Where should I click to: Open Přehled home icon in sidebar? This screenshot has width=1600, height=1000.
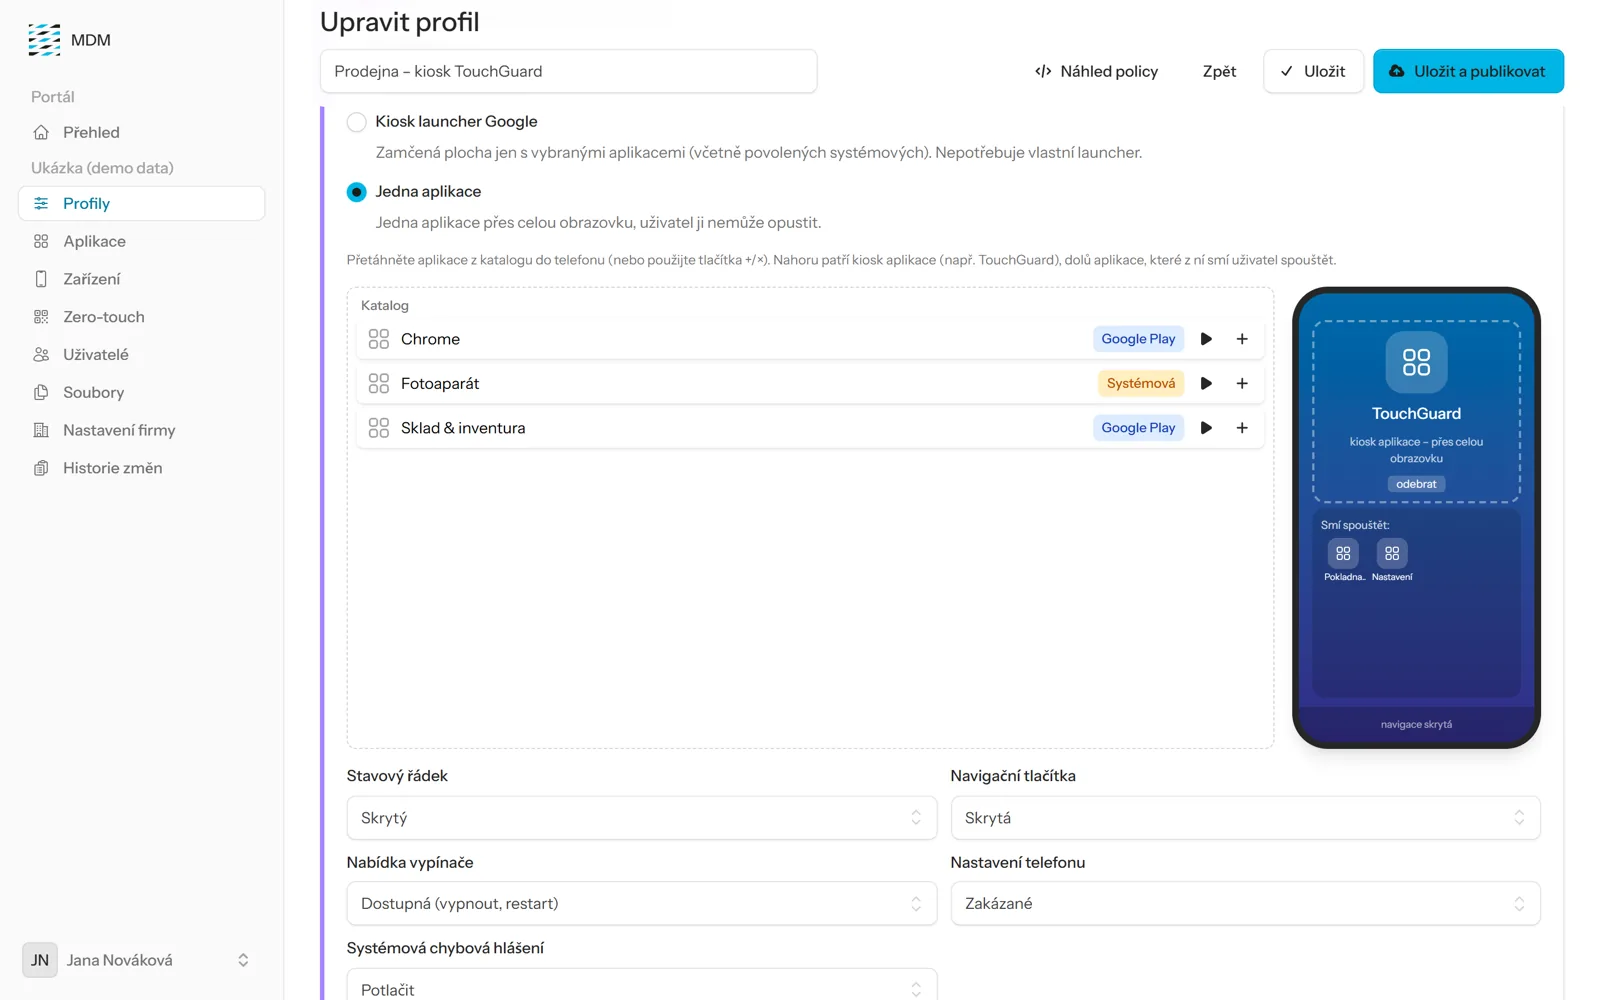tap(41, 132)
